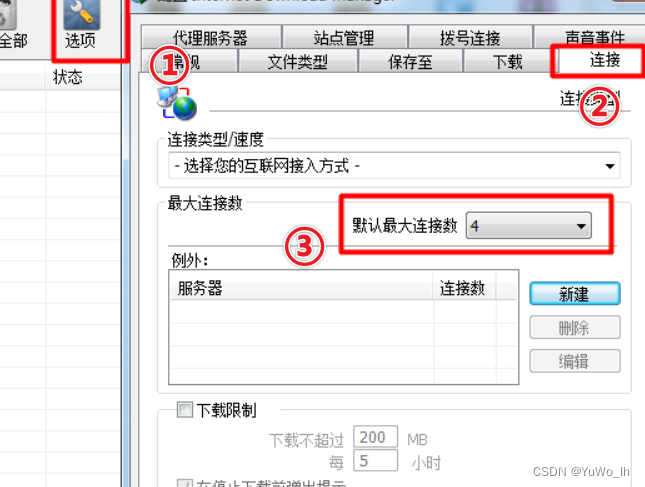Click the 服务器 column header
The image size is (645, 487).
[301, 288]
